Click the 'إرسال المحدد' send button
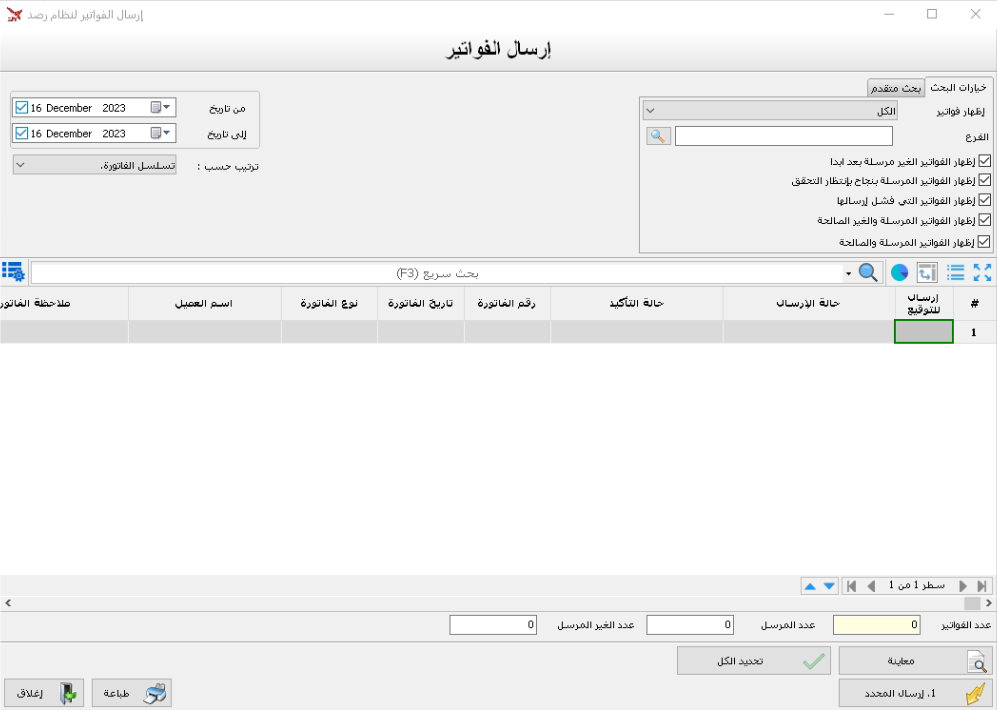Image resolution: width=997 pixels, height=710 pixels. tap(915, 693)
